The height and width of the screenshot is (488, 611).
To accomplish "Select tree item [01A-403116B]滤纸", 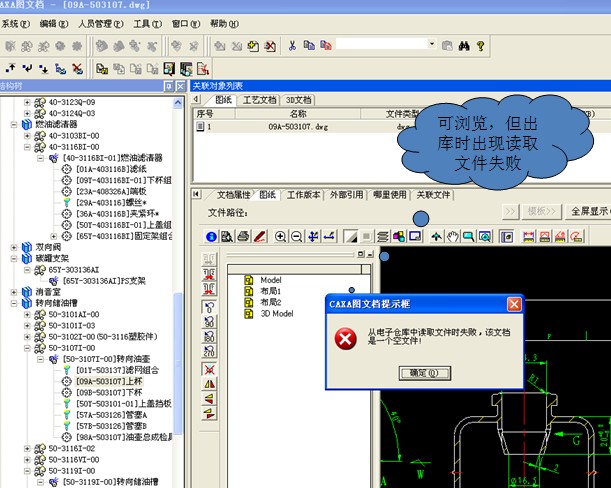I will pyautogui.click(x=111, y=169).
